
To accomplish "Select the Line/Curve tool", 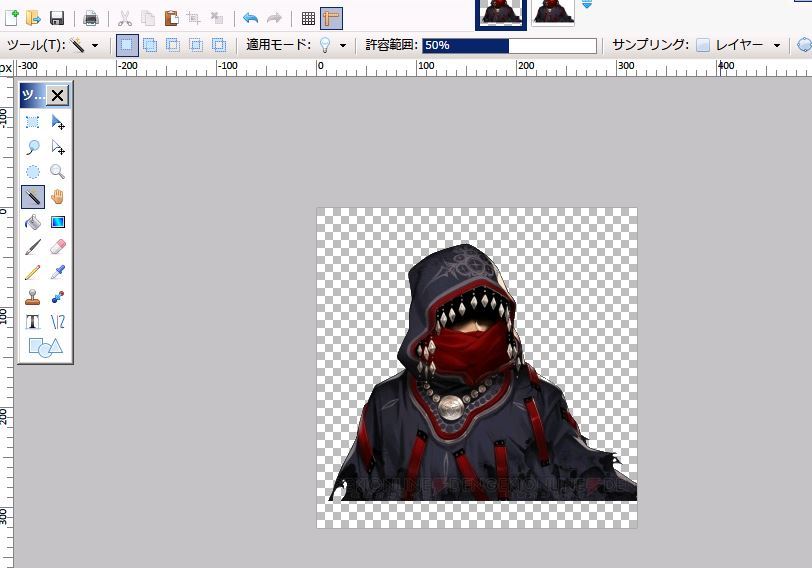I will tap(57, 322).
